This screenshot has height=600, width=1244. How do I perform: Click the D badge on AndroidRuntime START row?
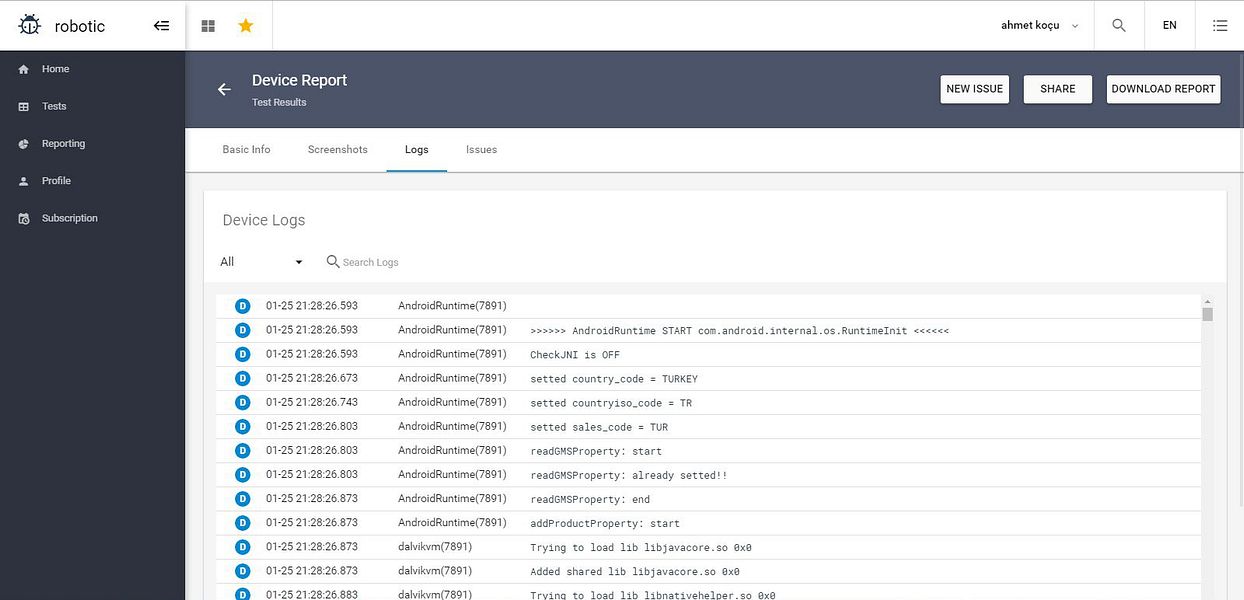(x=242, y=330)
